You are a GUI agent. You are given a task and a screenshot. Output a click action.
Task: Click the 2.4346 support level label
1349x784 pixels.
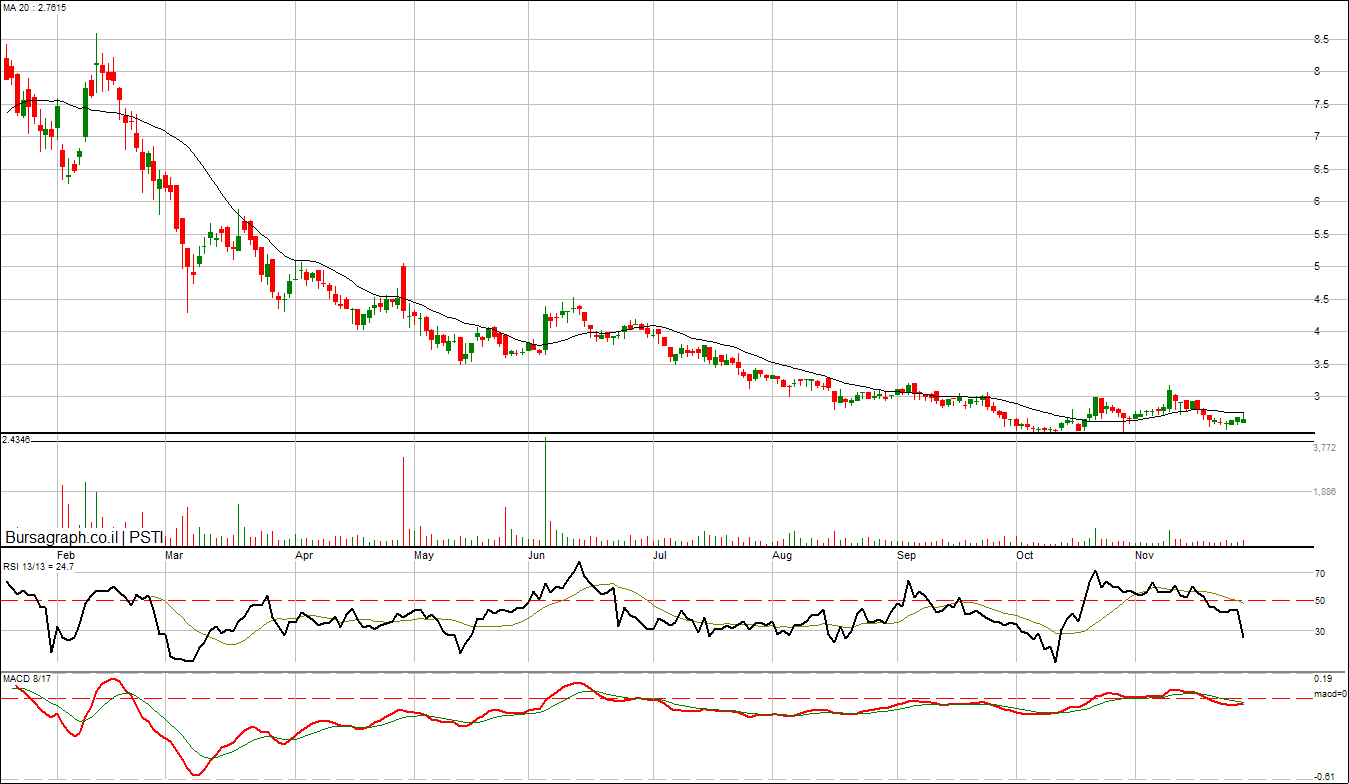point(17,440)
